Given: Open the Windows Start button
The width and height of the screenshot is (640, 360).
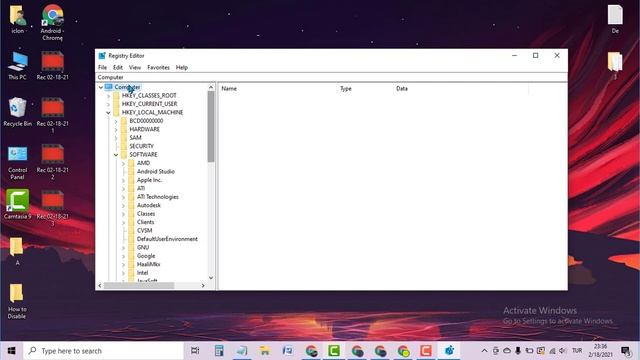Looking at the screenshot, I should 11,351.
